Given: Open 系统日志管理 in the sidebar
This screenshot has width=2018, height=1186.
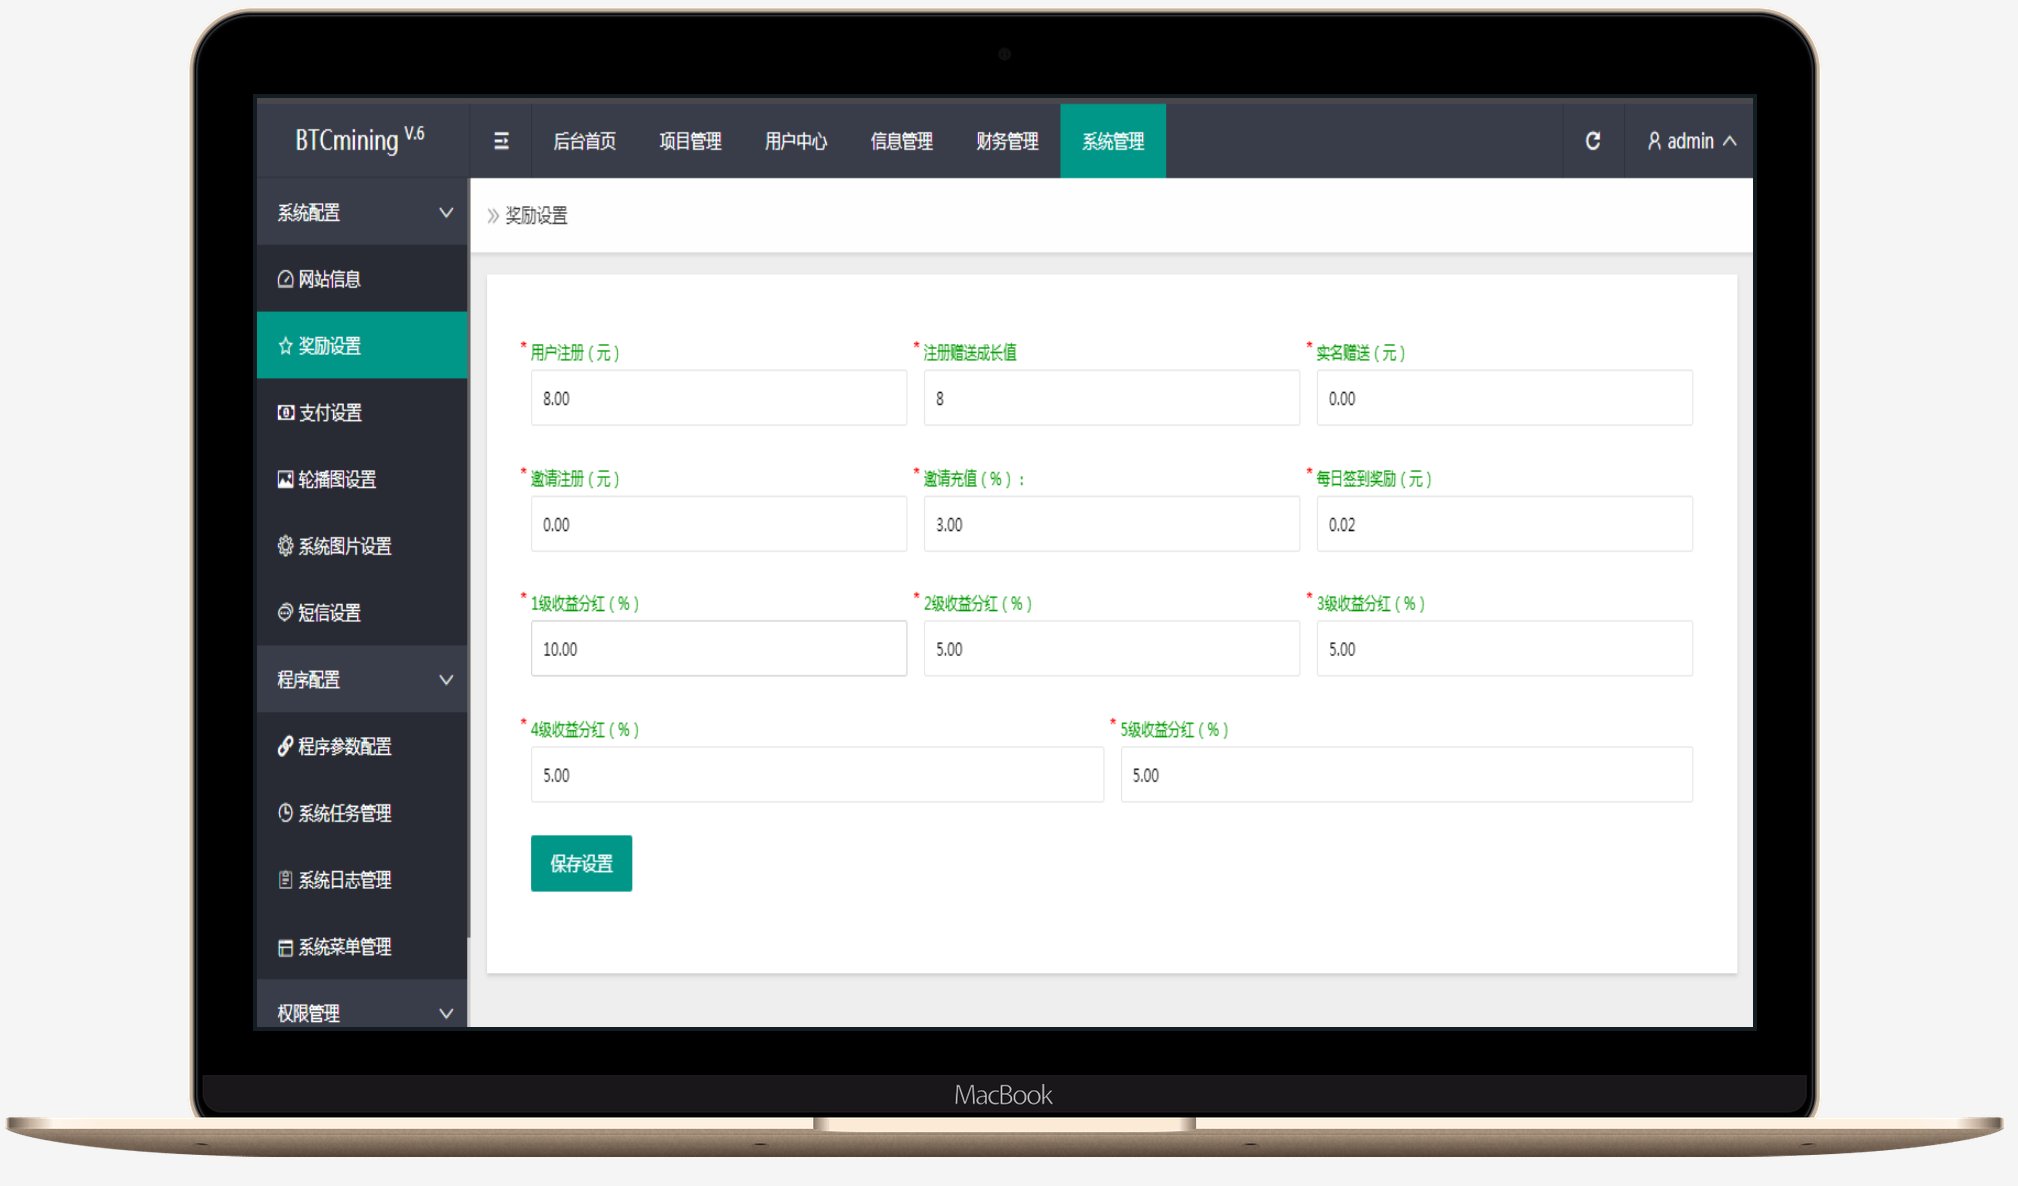Looking at the screenshot, I should 362,880.
